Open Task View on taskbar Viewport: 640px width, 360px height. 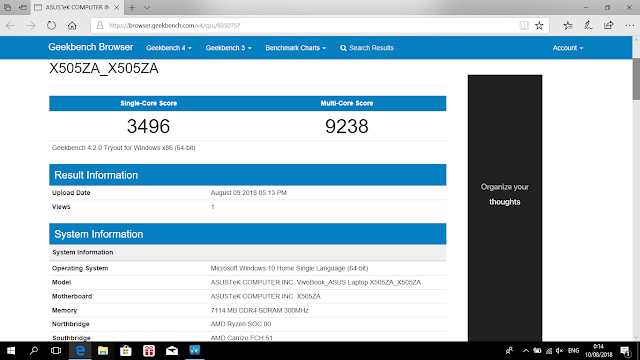pyautogui.click(x=56, y=351)
